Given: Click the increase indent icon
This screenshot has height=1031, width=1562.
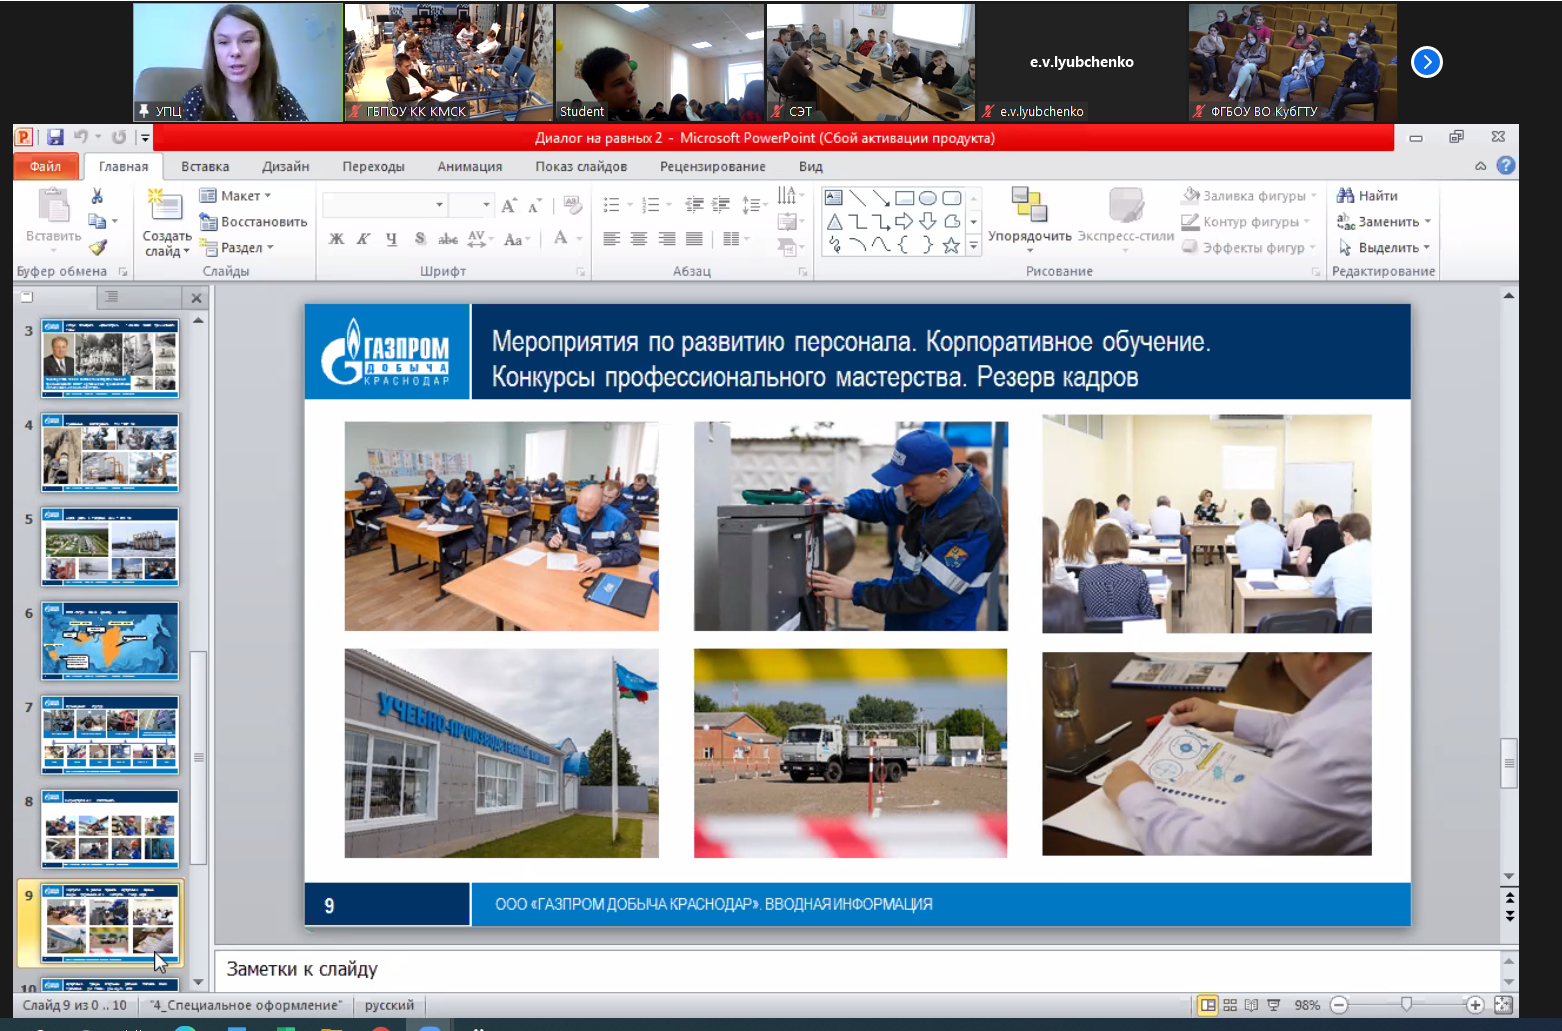Looking at the screenshot, I should coord(720,205).
